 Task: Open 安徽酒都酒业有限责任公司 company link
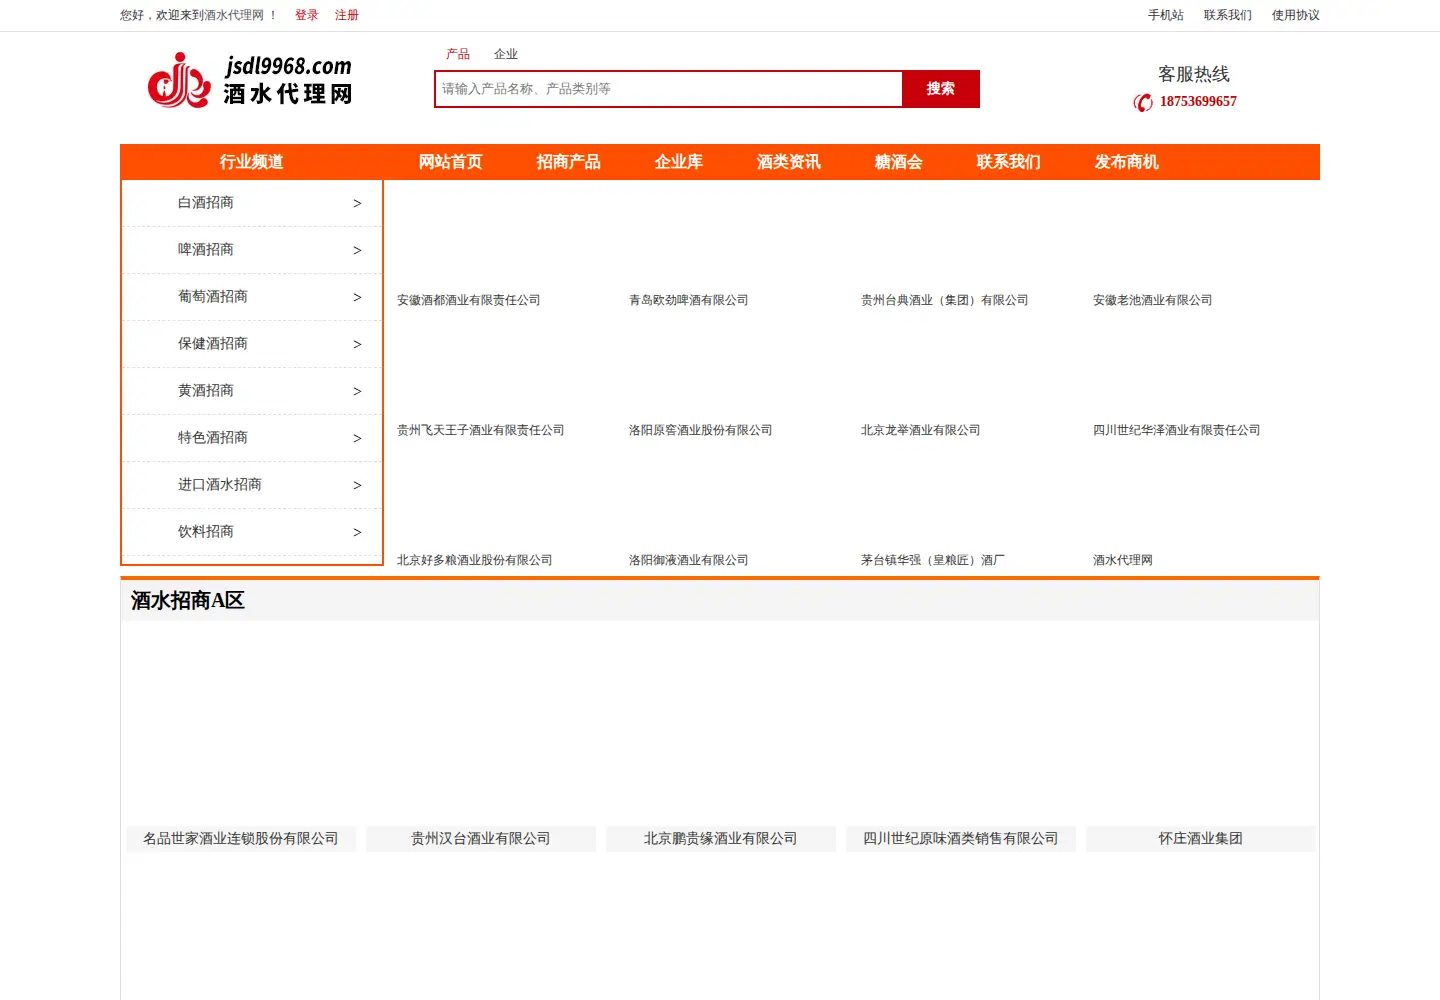[x=469, y=300]
